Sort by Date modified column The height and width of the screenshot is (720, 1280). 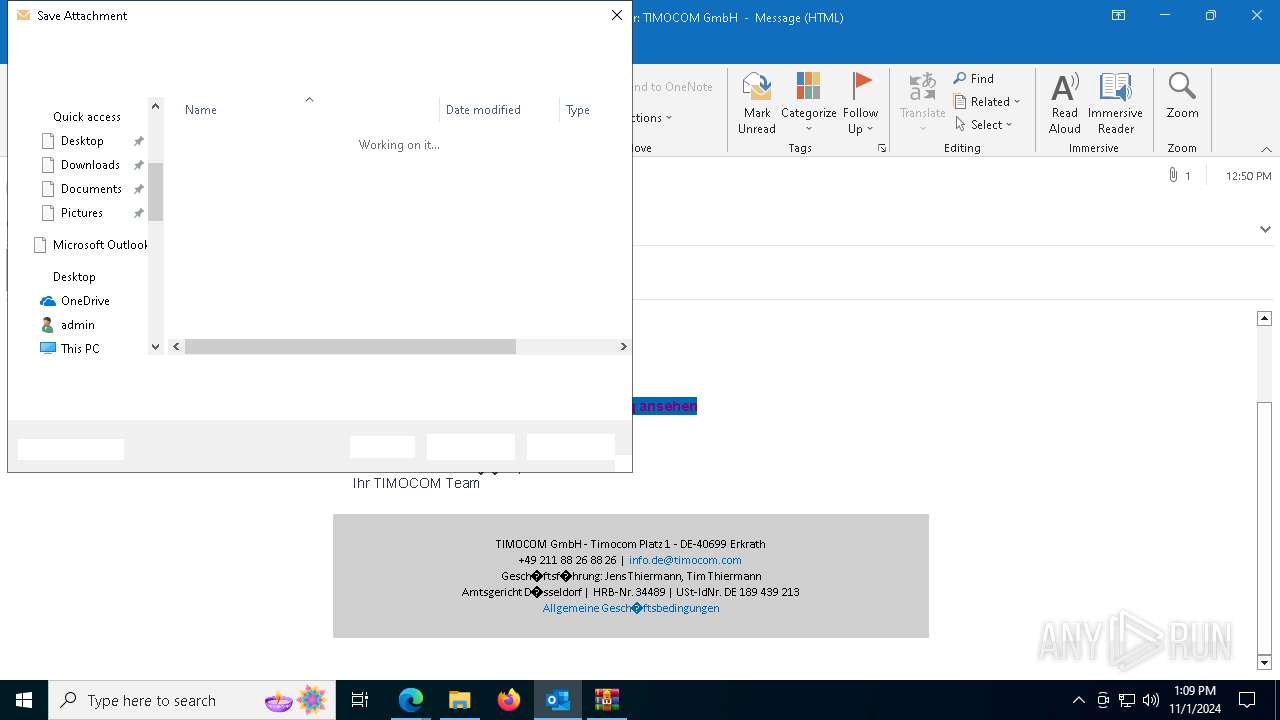(x=483, y=110)
